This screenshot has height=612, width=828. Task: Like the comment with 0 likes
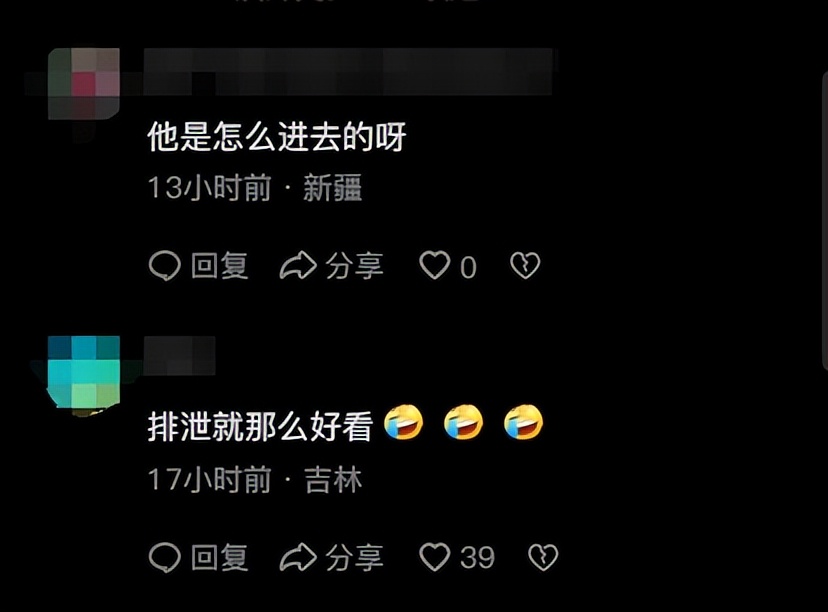tap(435, 265)
